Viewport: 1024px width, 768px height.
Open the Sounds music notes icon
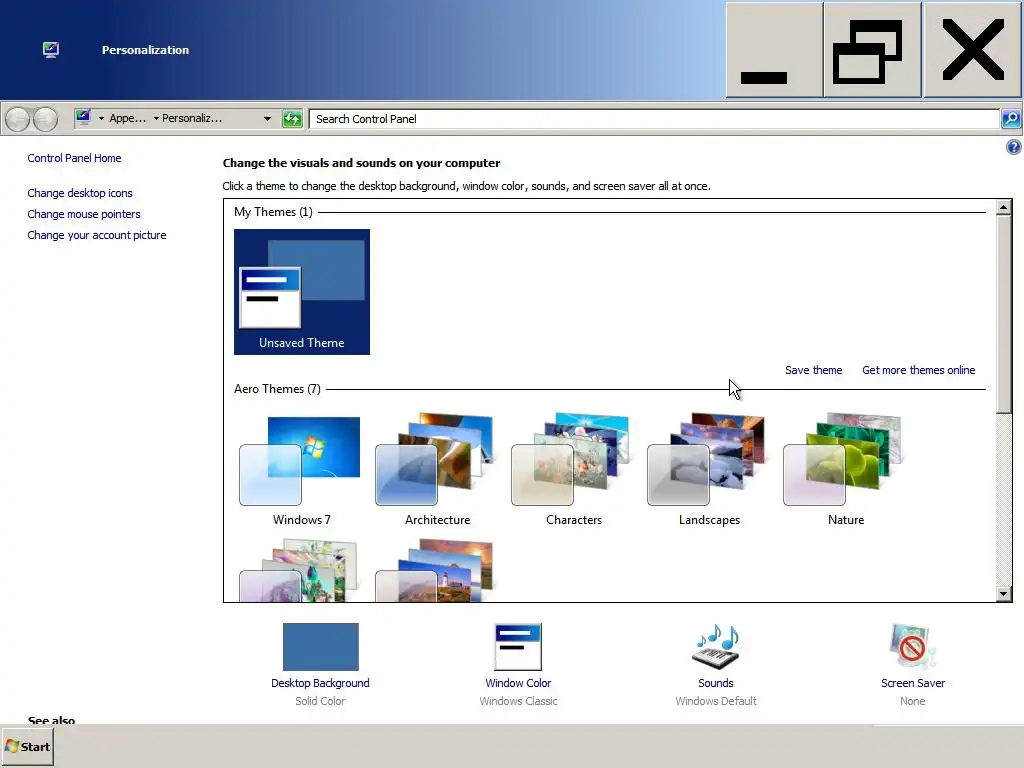716,647
